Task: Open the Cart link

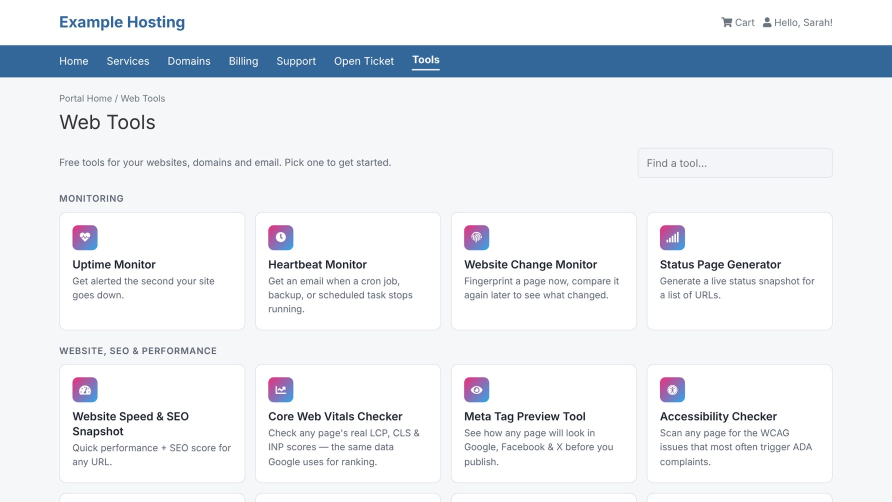Action: pos(738,22)
